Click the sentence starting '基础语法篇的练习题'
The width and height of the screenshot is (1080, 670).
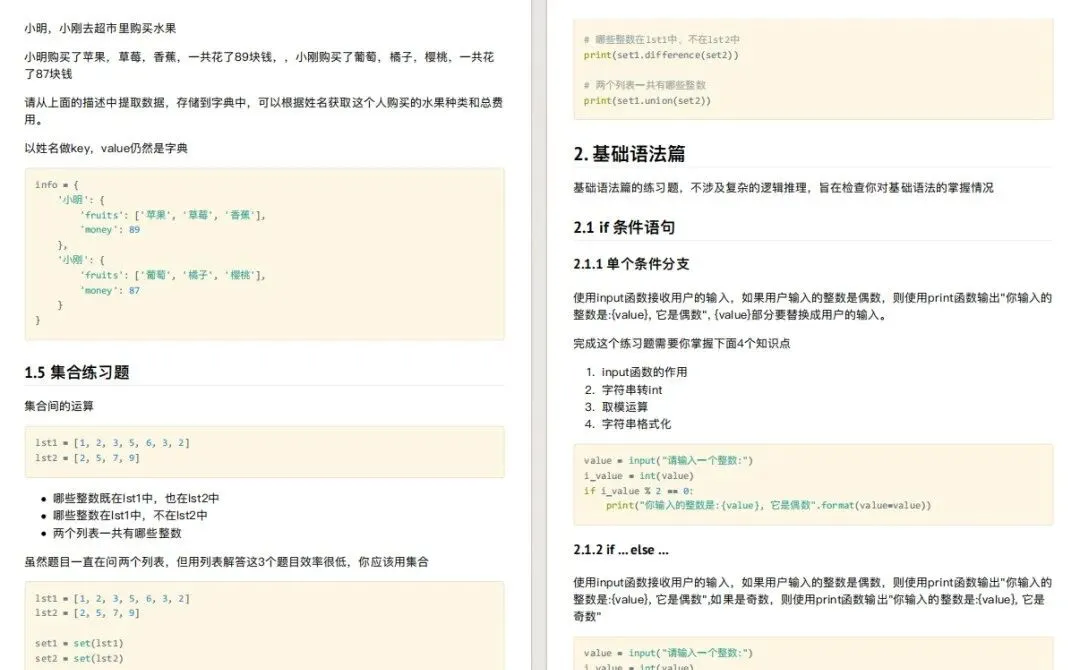(783, 187)
